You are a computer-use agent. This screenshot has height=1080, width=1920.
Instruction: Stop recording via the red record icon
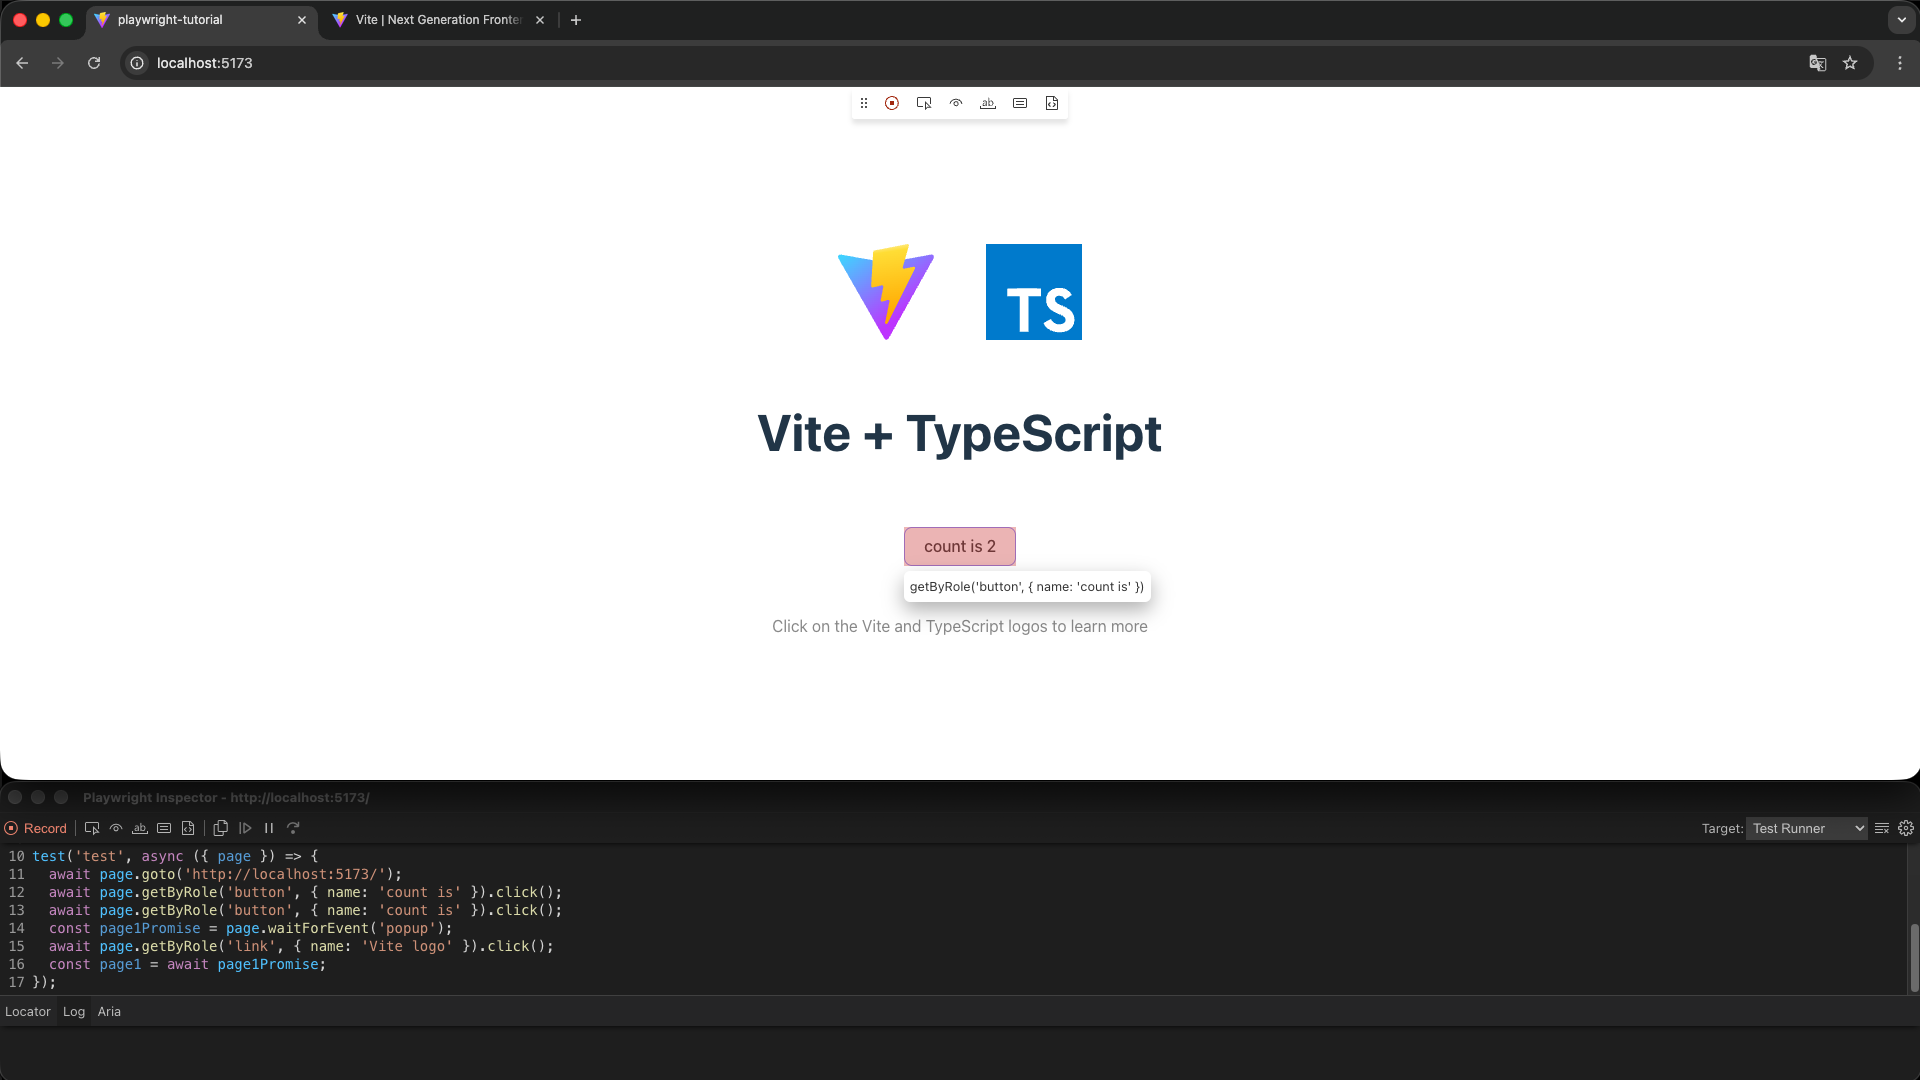891,102
